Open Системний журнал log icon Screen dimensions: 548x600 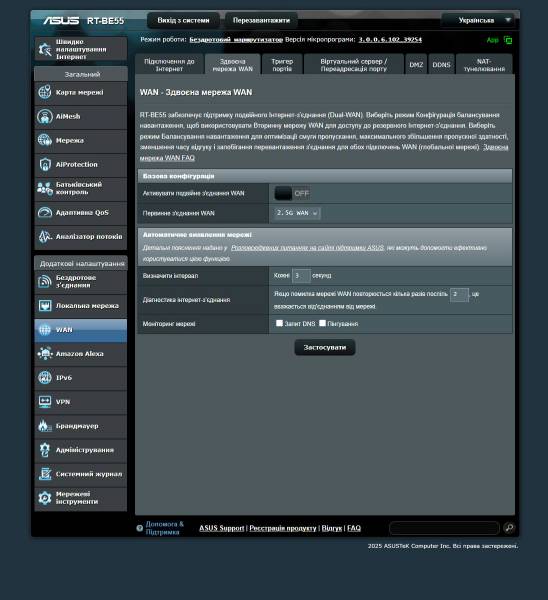tap(45, 474)
